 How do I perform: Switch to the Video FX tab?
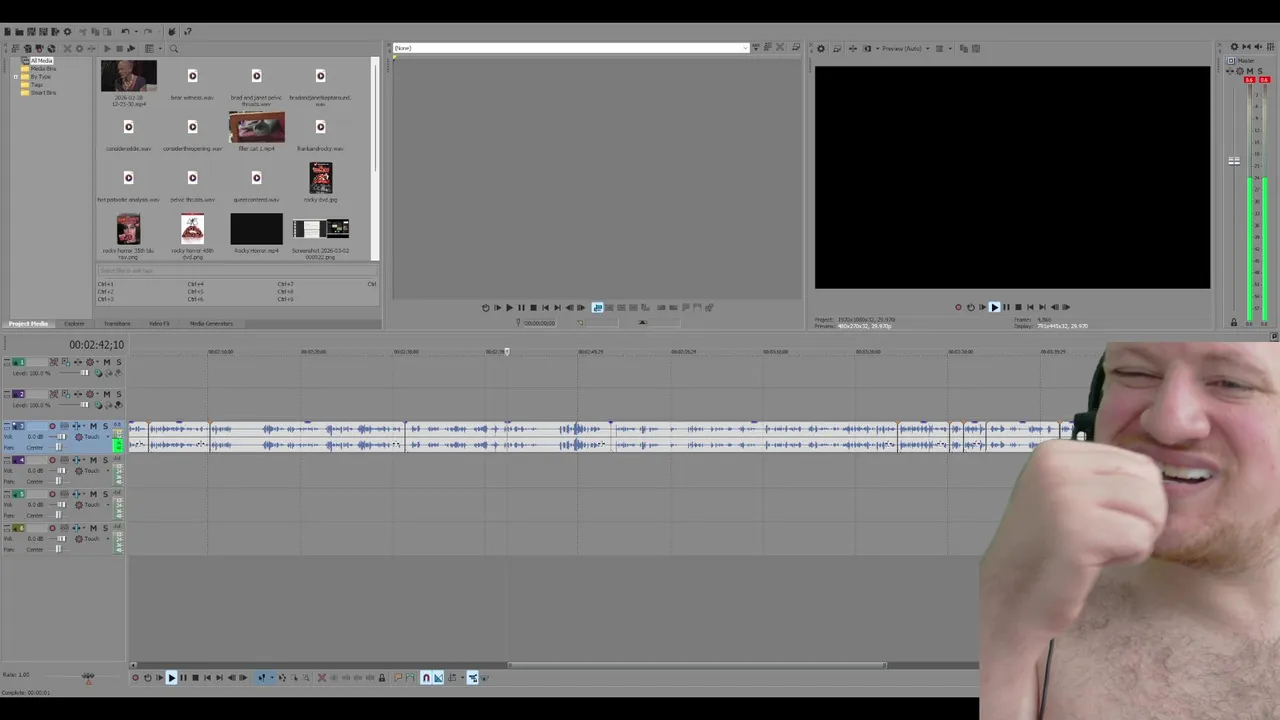(x=159, y=324)
